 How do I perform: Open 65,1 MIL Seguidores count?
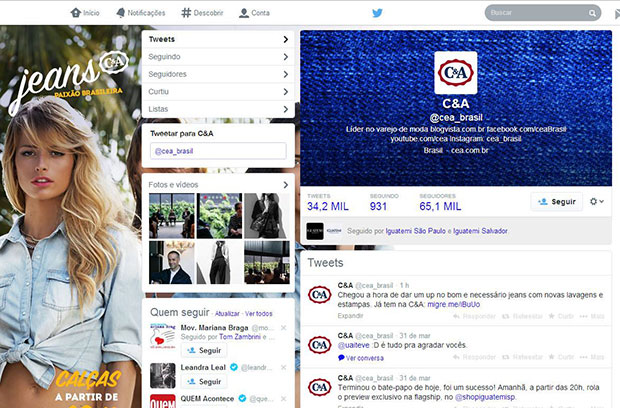(x=440, y=206)
